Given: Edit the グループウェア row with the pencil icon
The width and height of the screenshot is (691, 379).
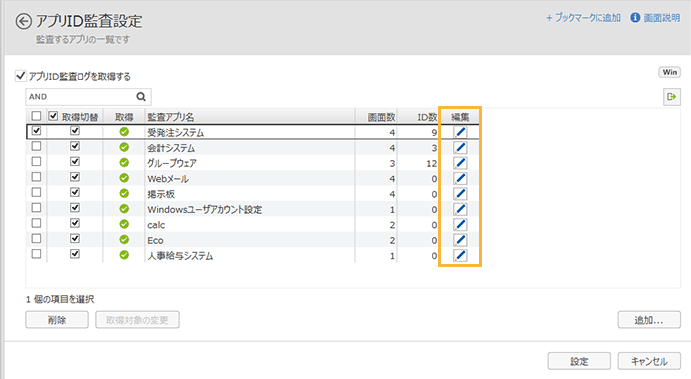Looking at the screenshot, I should click(460, 163).
